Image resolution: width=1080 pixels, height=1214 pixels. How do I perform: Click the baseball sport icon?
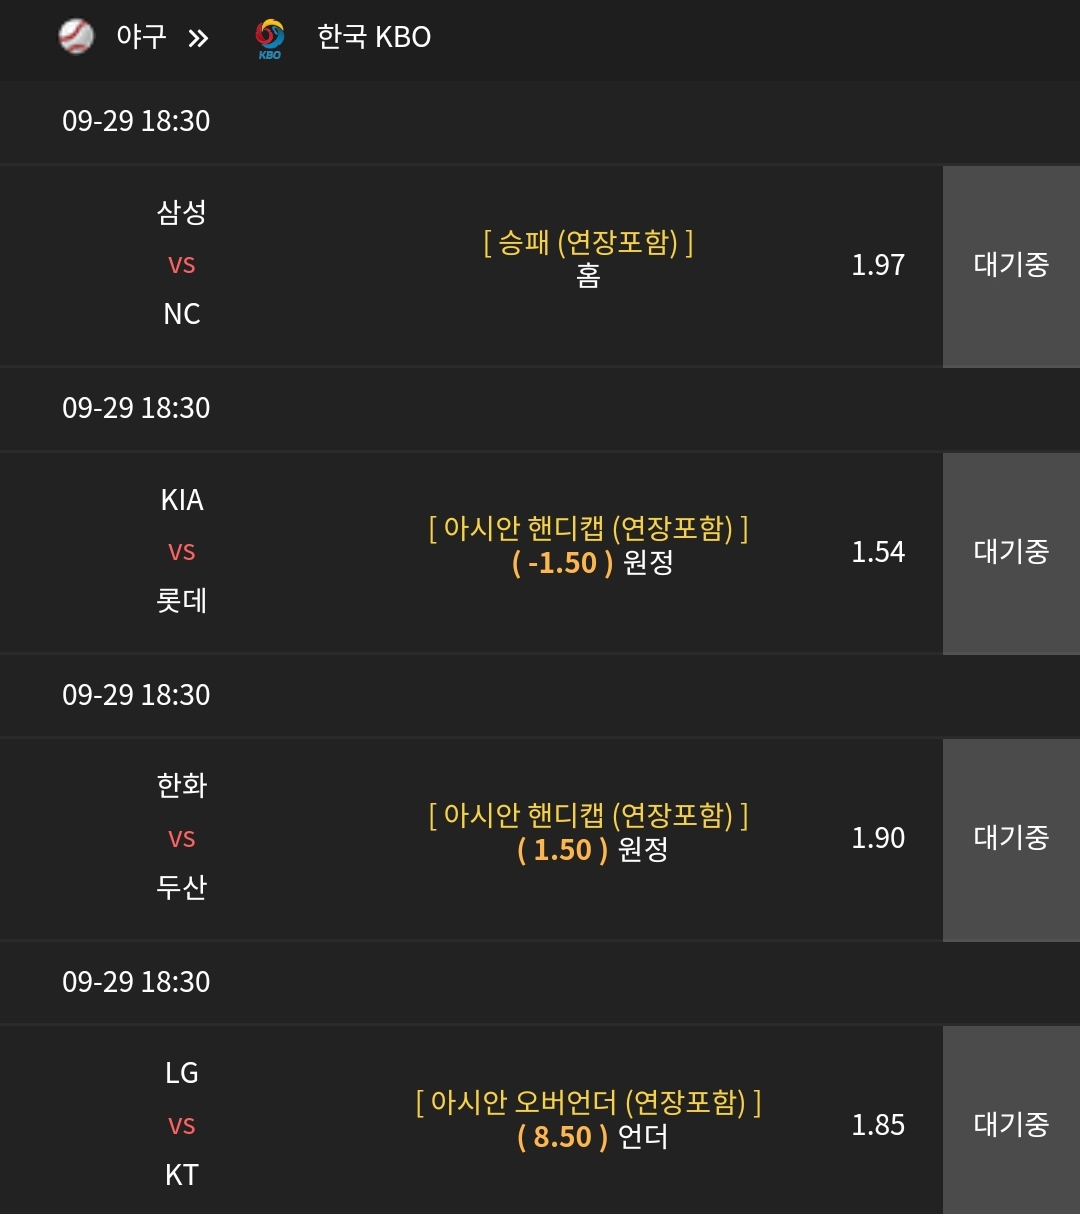click(x=76, y=37)
